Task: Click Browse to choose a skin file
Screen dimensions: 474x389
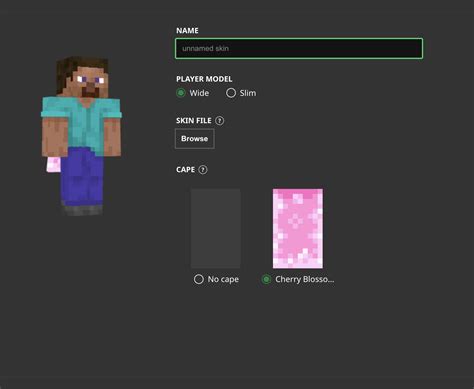Action: coord(195,139)
